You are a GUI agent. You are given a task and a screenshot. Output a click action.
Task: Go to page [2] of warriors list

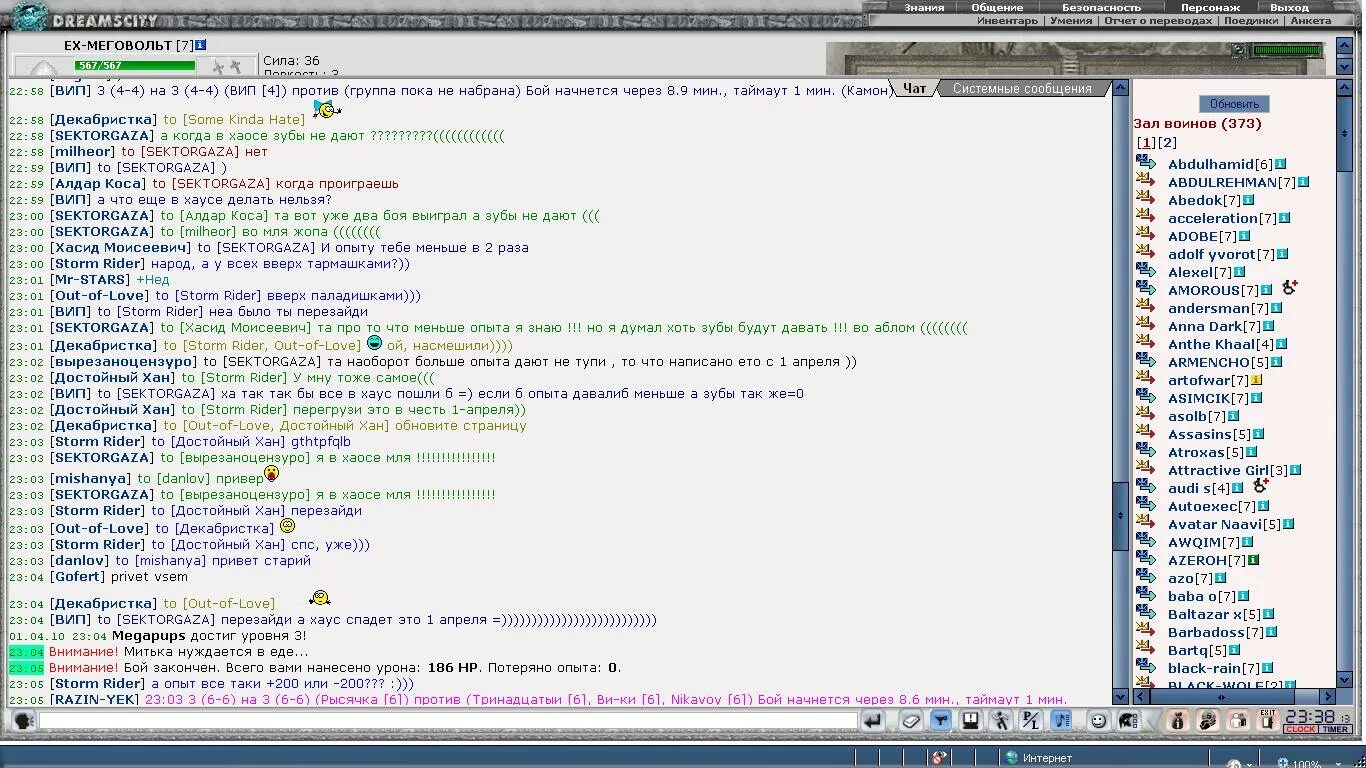coord(1167,143)
